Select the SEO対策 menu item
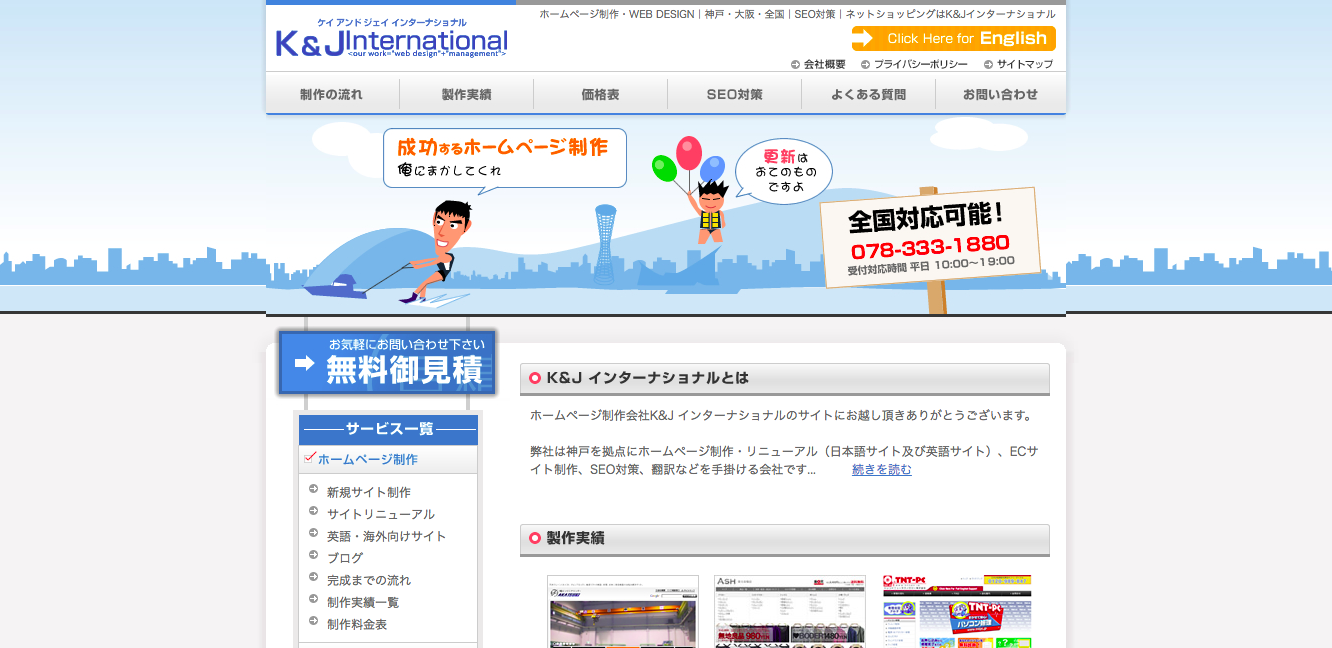 tap(734, 94)
